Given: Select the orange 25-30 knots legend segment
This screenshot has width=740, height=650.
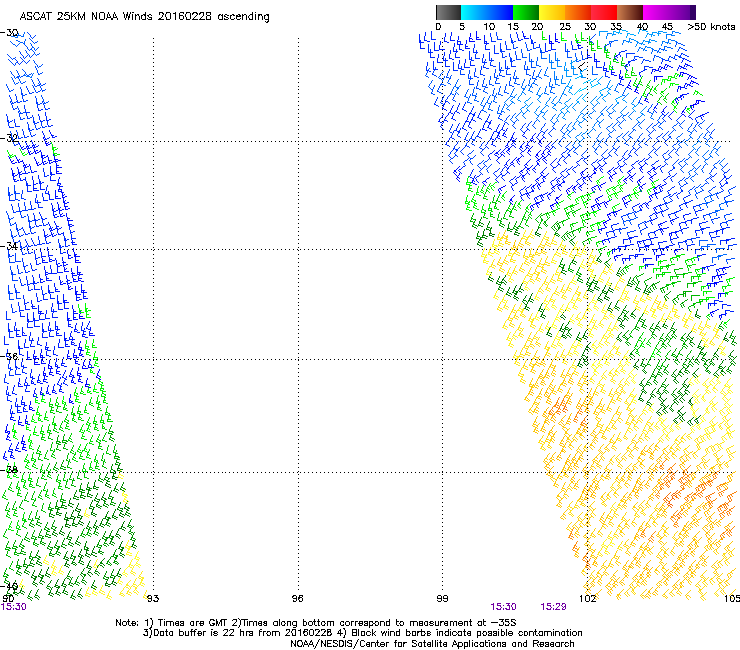Looking at the screenshot, I should pyautogui.click(x=578, y=12).
